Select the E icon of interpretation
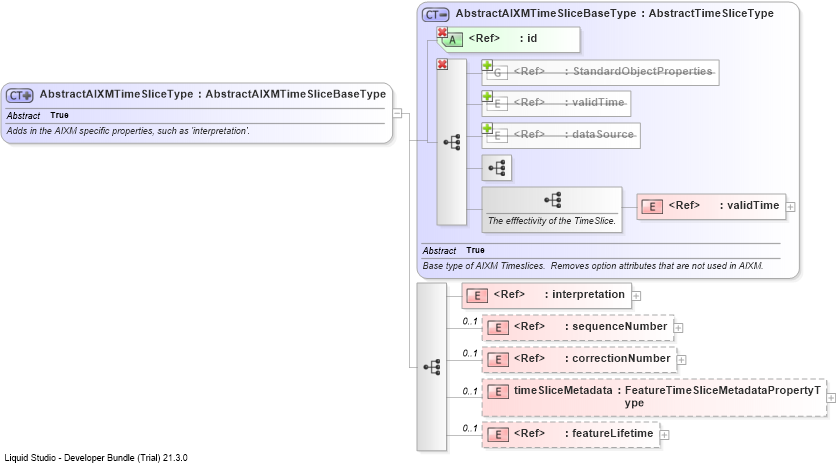The height and width of the screenshot is (463, 836). [477, 296]
